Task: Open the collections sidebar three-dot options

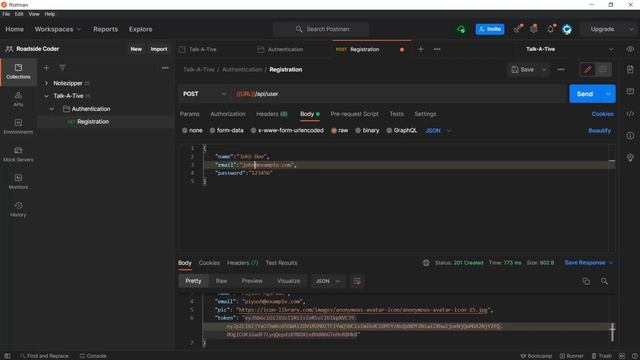Action: [x=165, y=68]
